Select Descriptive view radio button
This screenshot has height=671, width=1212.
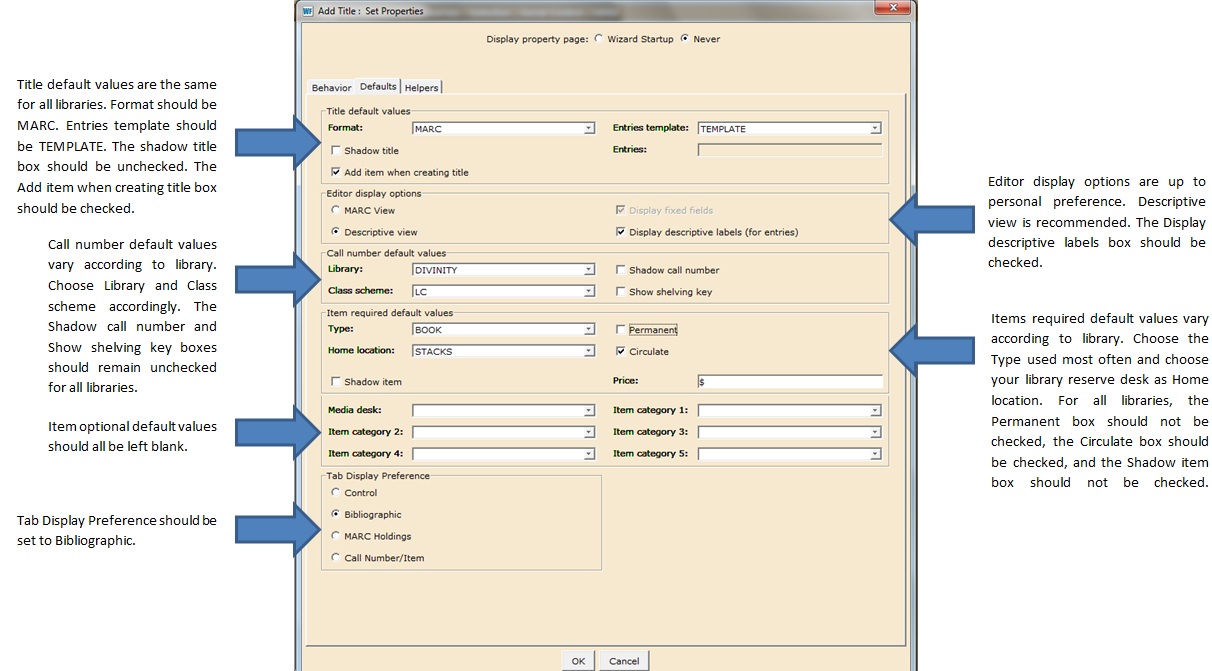click(x=335, y=232)
